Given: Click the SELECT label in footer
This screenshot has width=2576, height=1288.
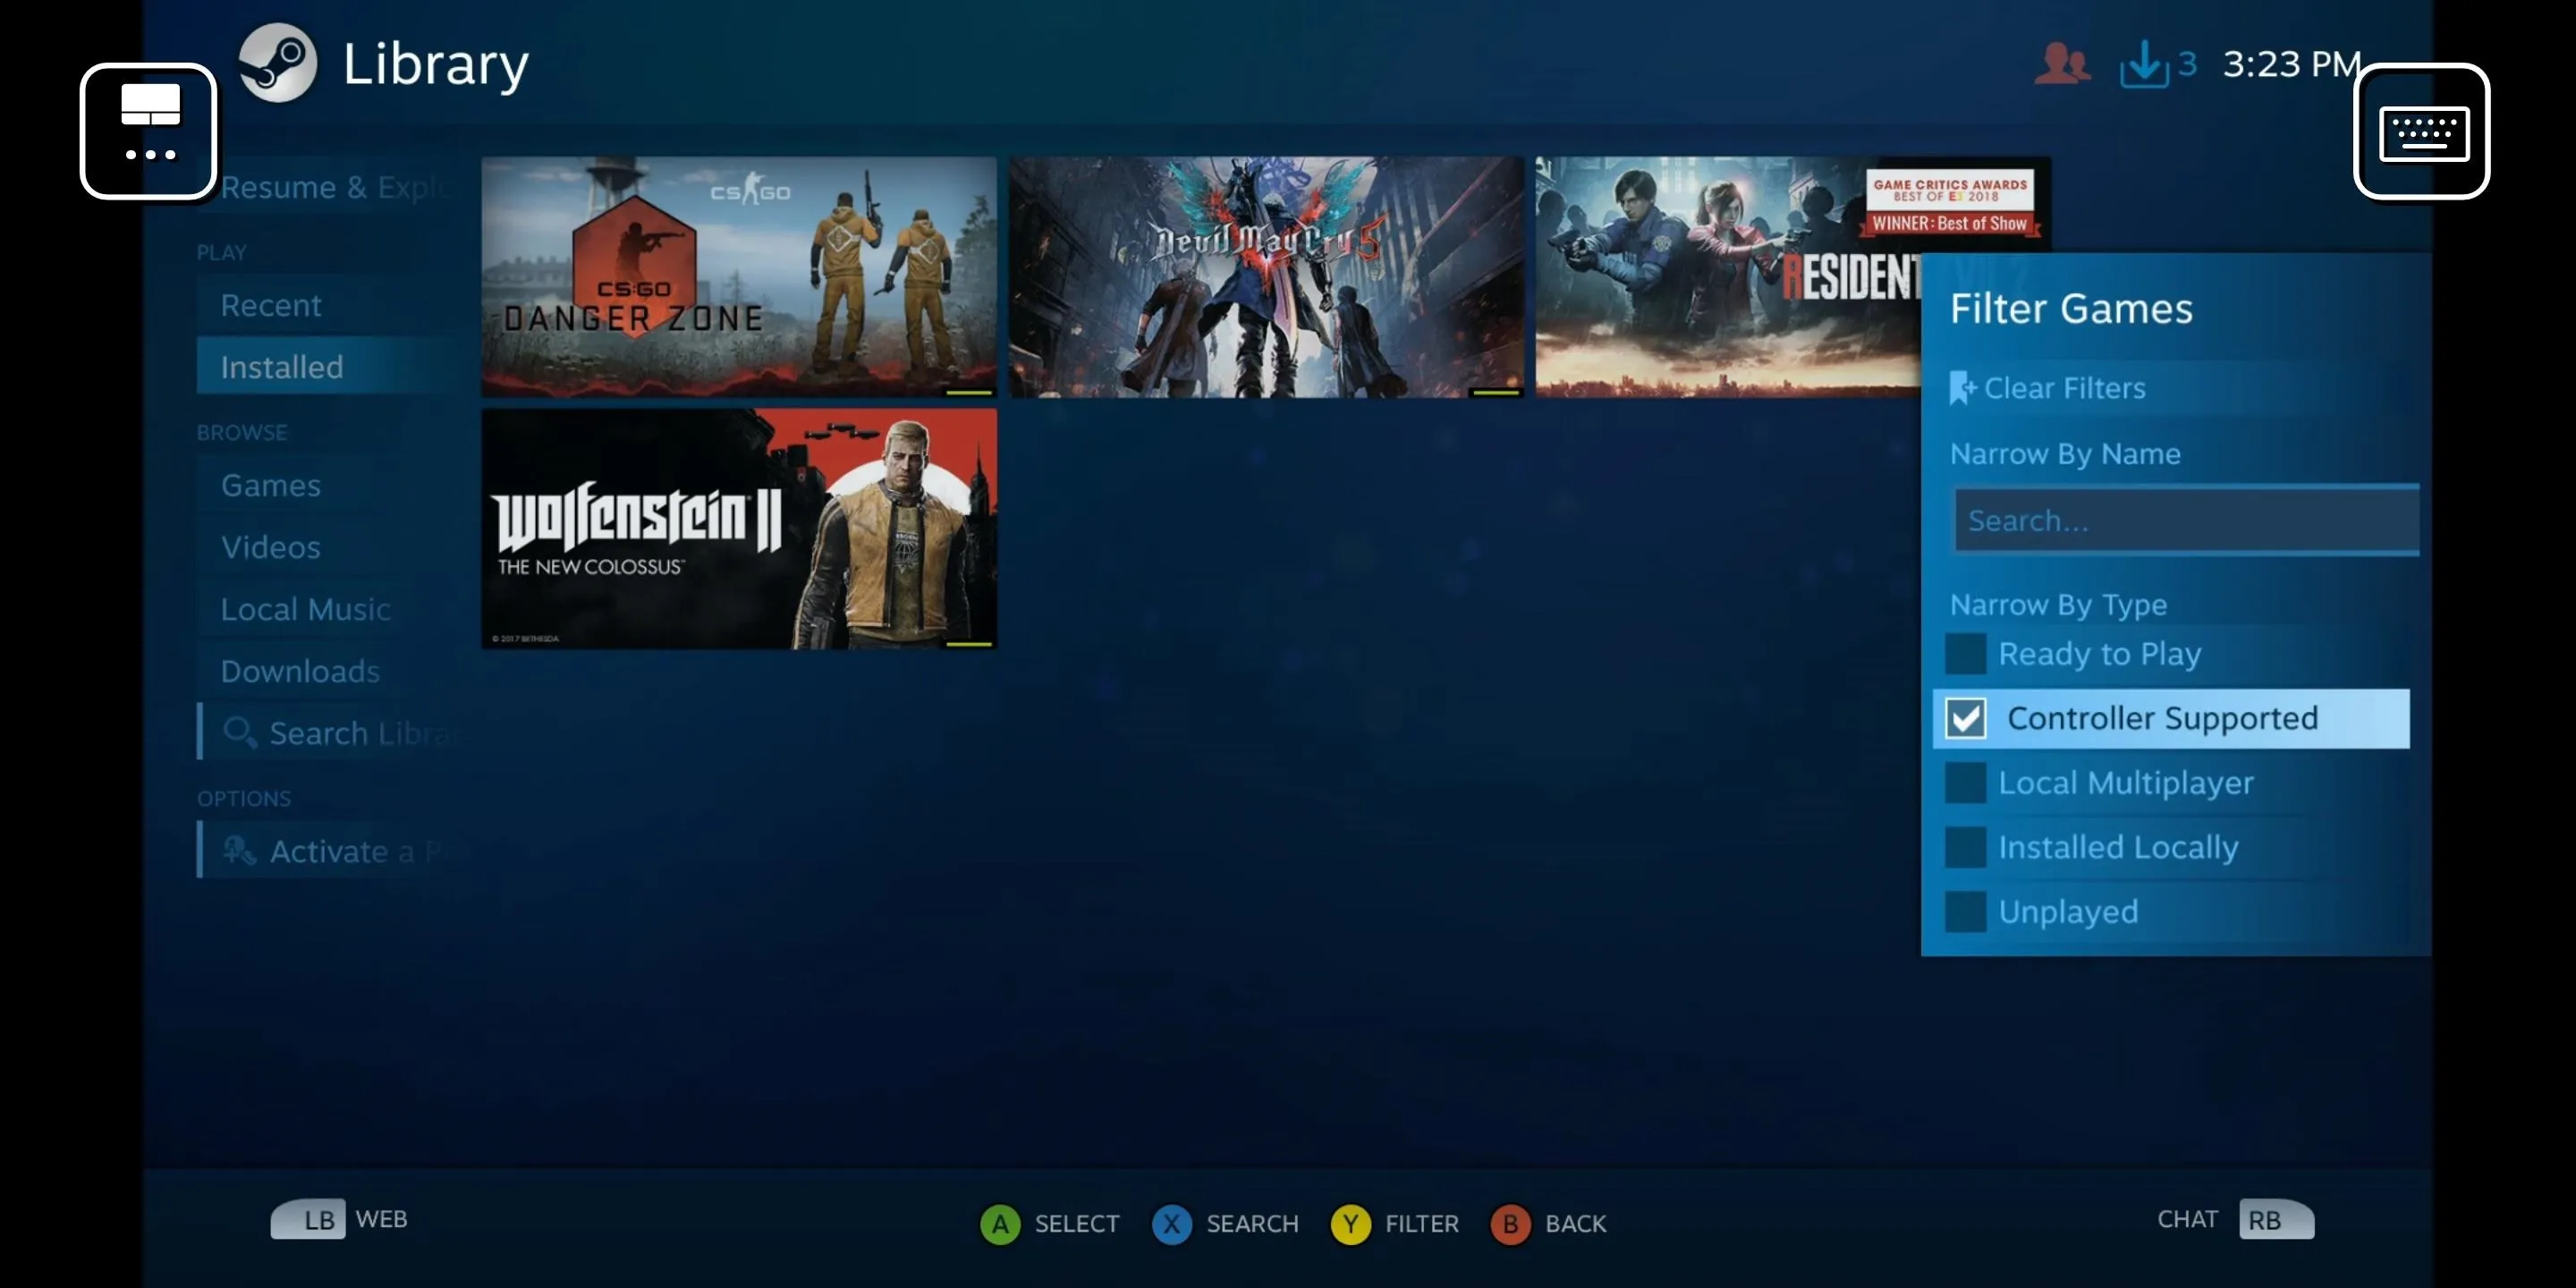Looking at the screenshot, I should click(x=1076, y=1223).
